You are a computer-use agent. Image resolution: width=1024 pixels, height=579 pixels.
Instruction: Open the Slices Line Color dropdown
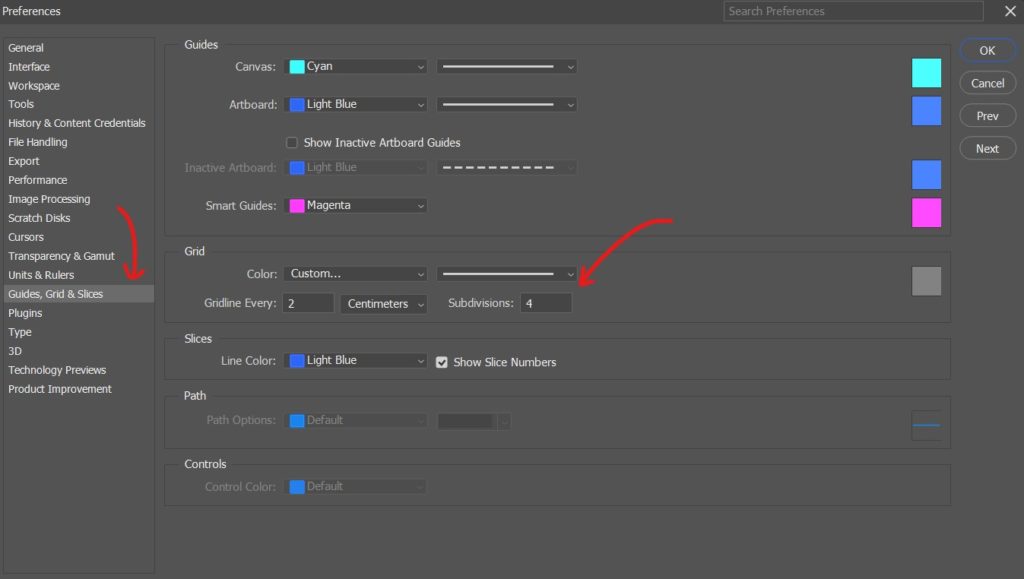[356, 360]
